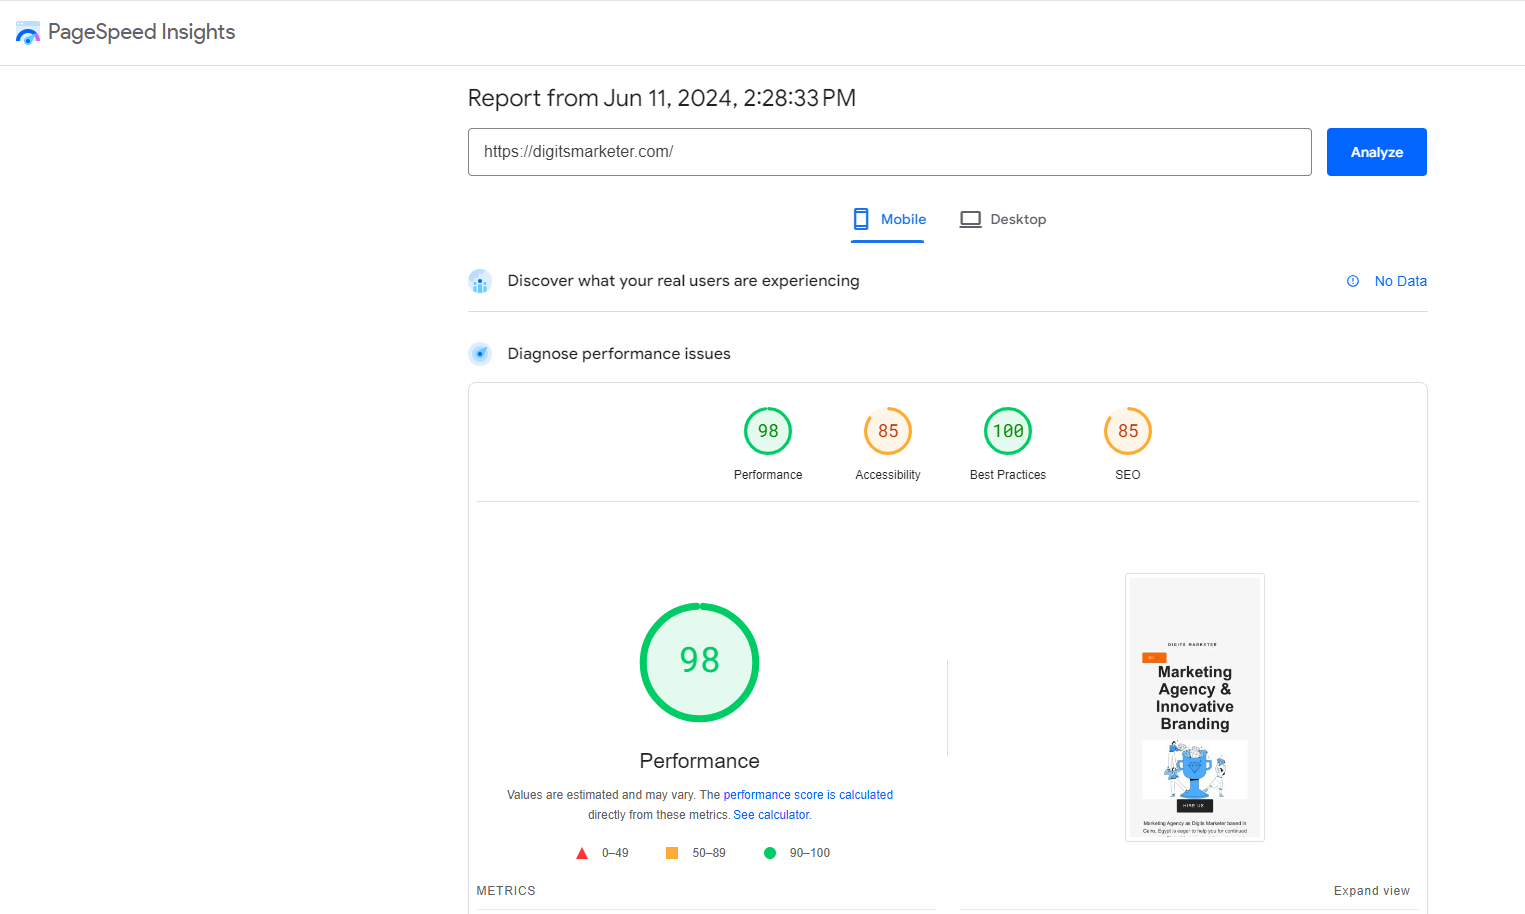Expand view of the metrics section

pyautogui.click(x=1371, y=891)
